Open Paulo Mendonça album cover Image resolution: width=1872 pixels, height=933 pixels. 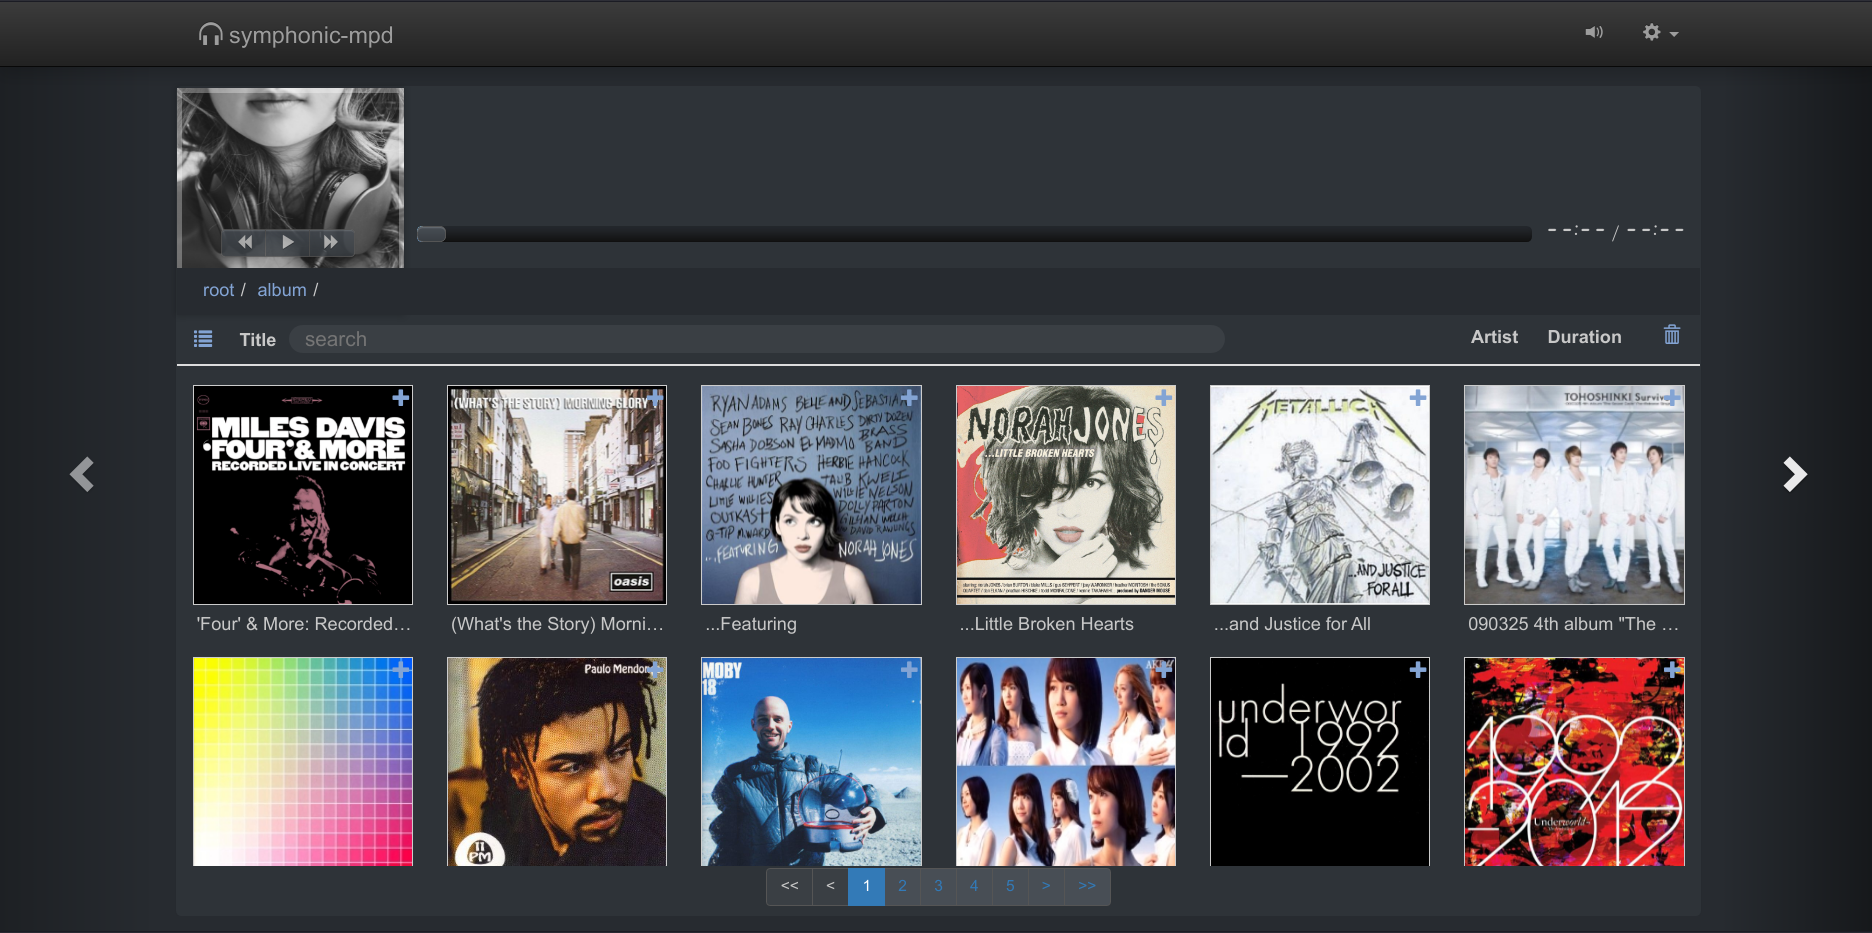coord(557,761)
